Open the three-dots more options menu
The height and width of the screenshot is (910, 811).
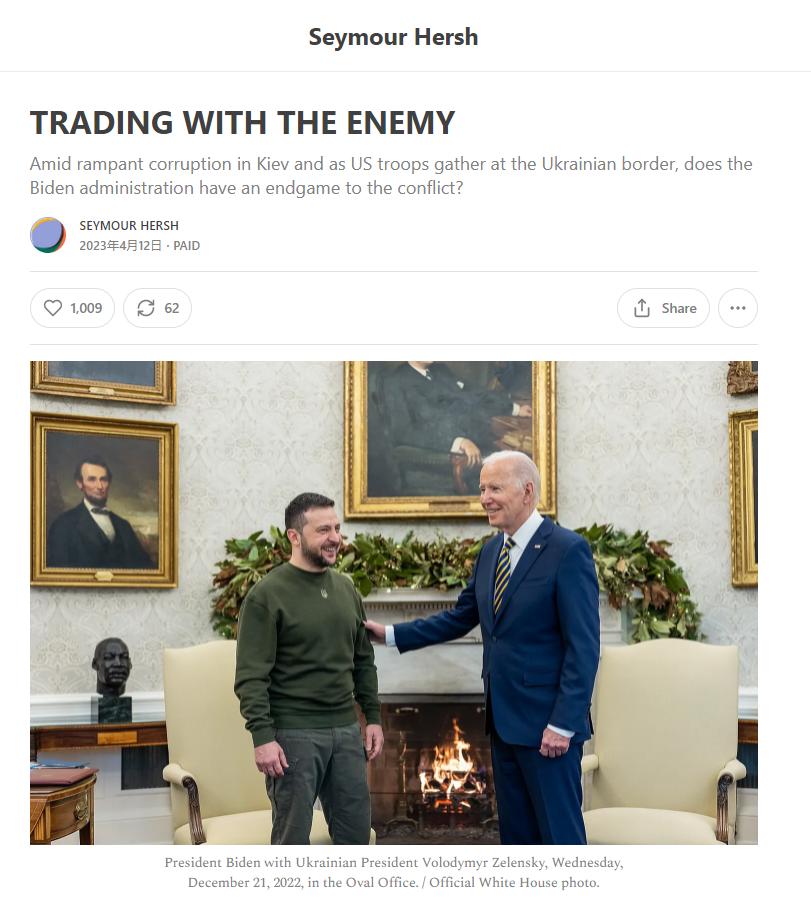[737, 308]
